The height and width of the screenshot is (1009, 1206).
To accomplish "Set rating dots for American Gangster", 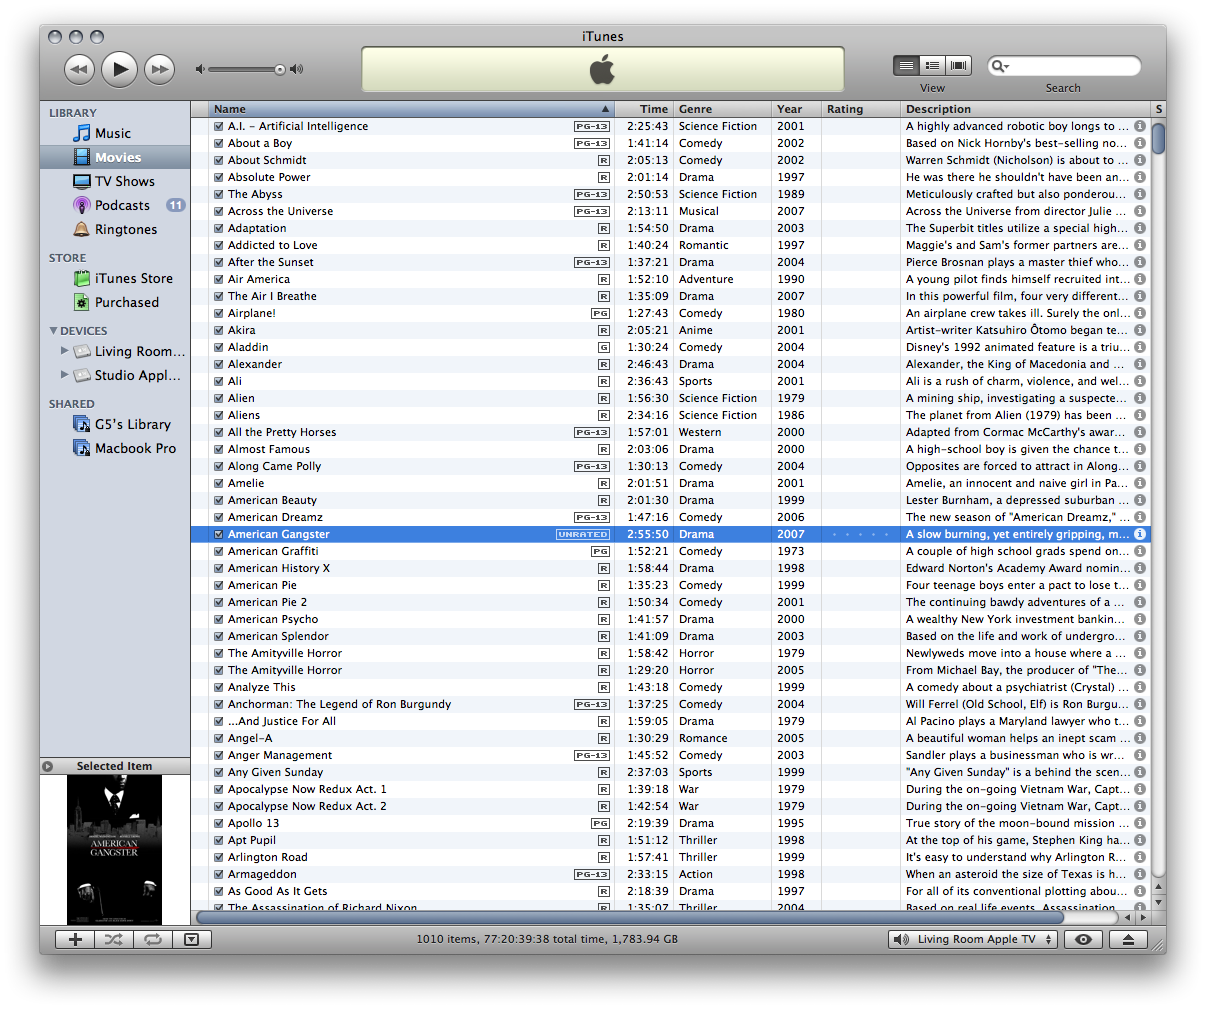I will pyautogui.click(x=860, y=534).
